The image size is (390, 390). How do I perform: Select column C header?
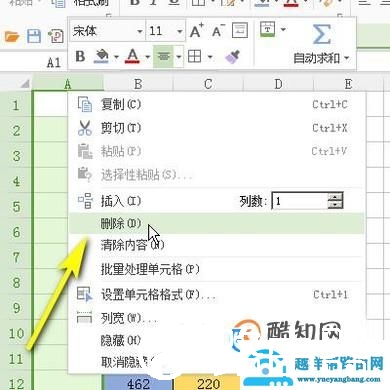(208, 84)
